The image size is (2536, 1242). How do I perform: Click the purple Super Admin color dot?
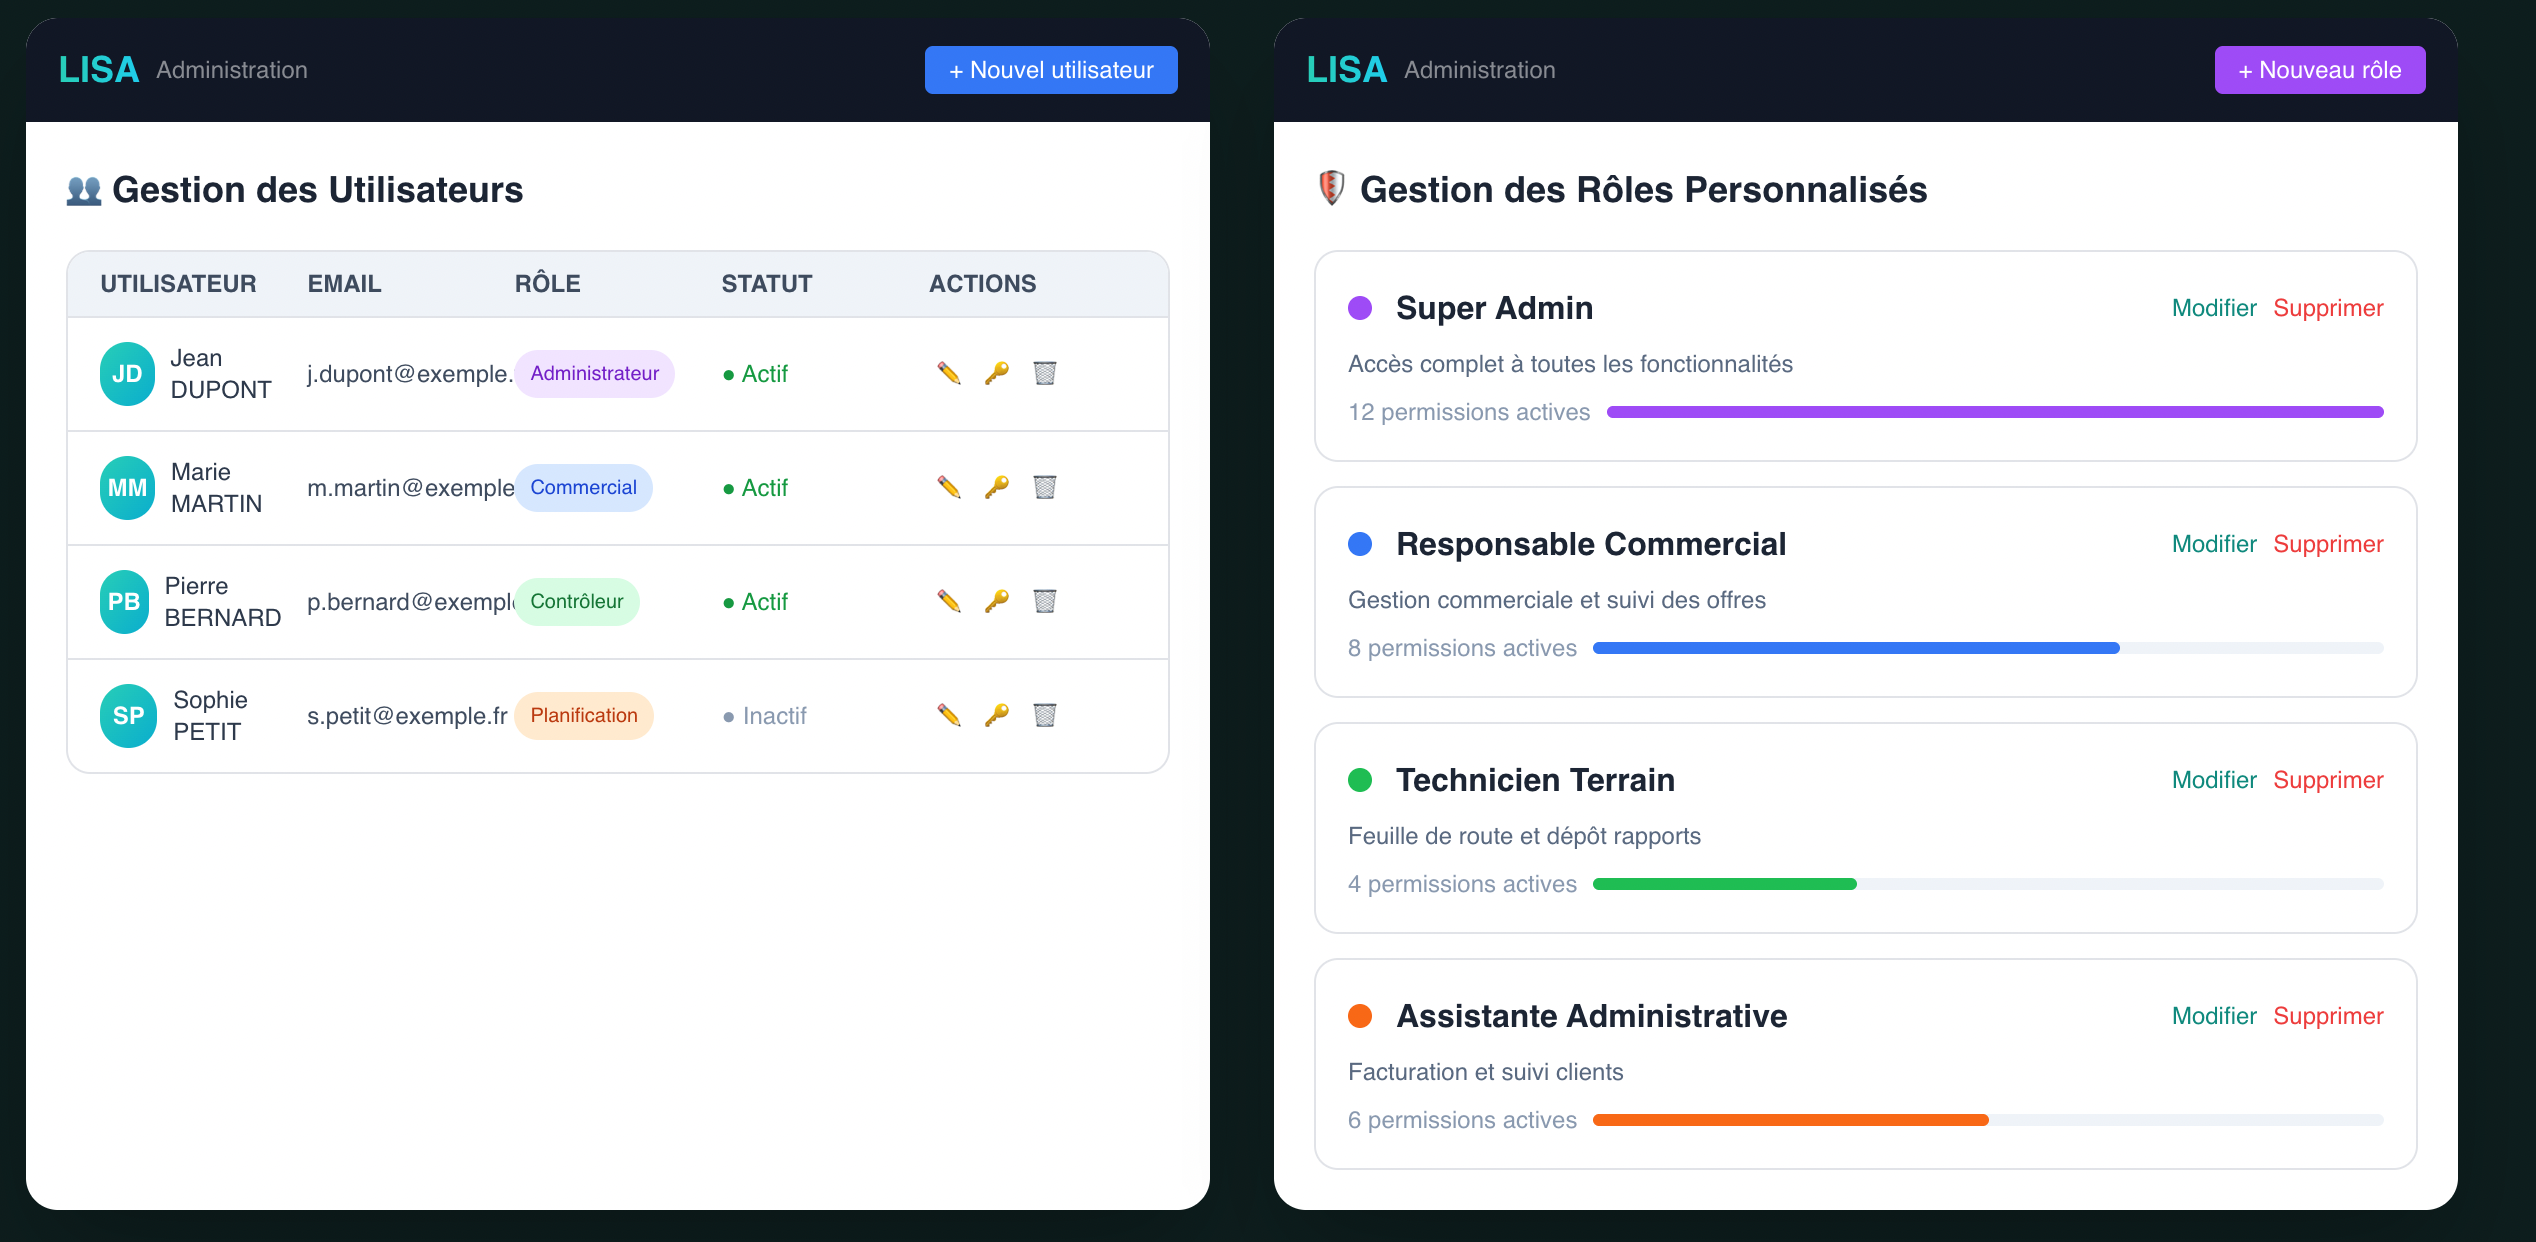(1359, 308)
